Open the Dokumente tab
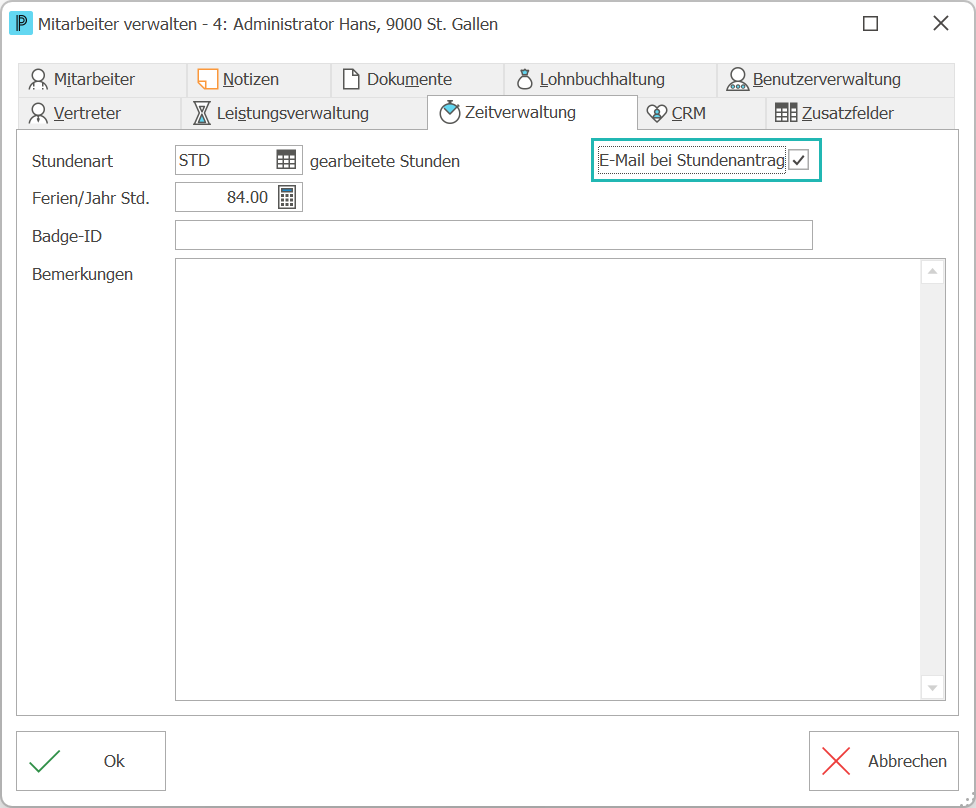 pyautogui.click(x=417, y=80)
